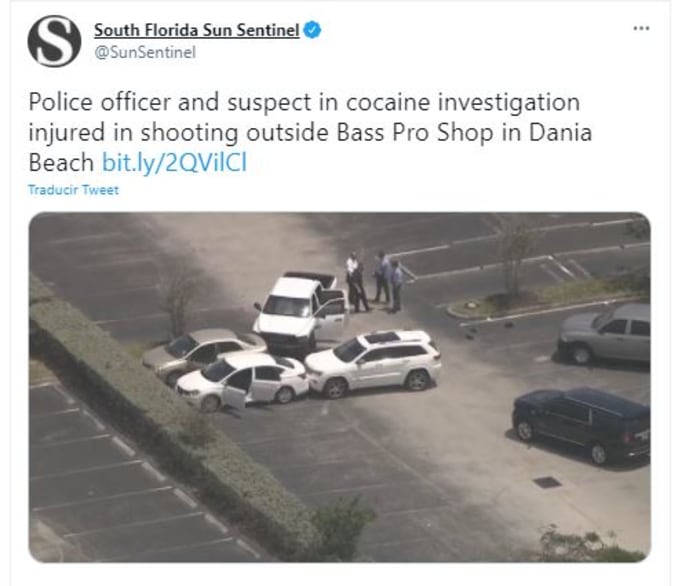Open the bit.ly/2QVilCl article link

(x=174, y=163)
